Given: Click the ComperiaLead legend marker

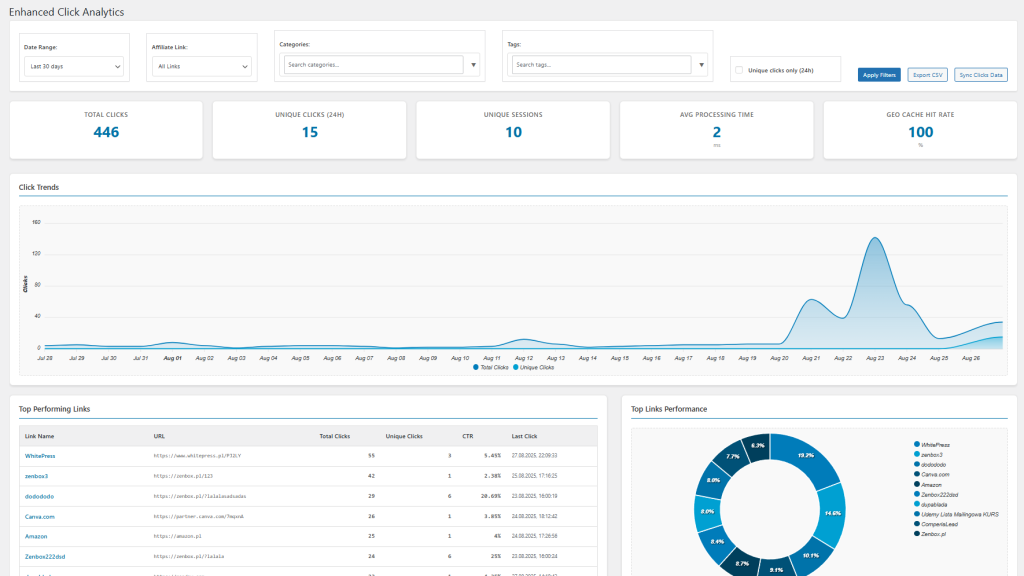Looking at the screenshot, I should pyautogui.click(x=917, y=524).
